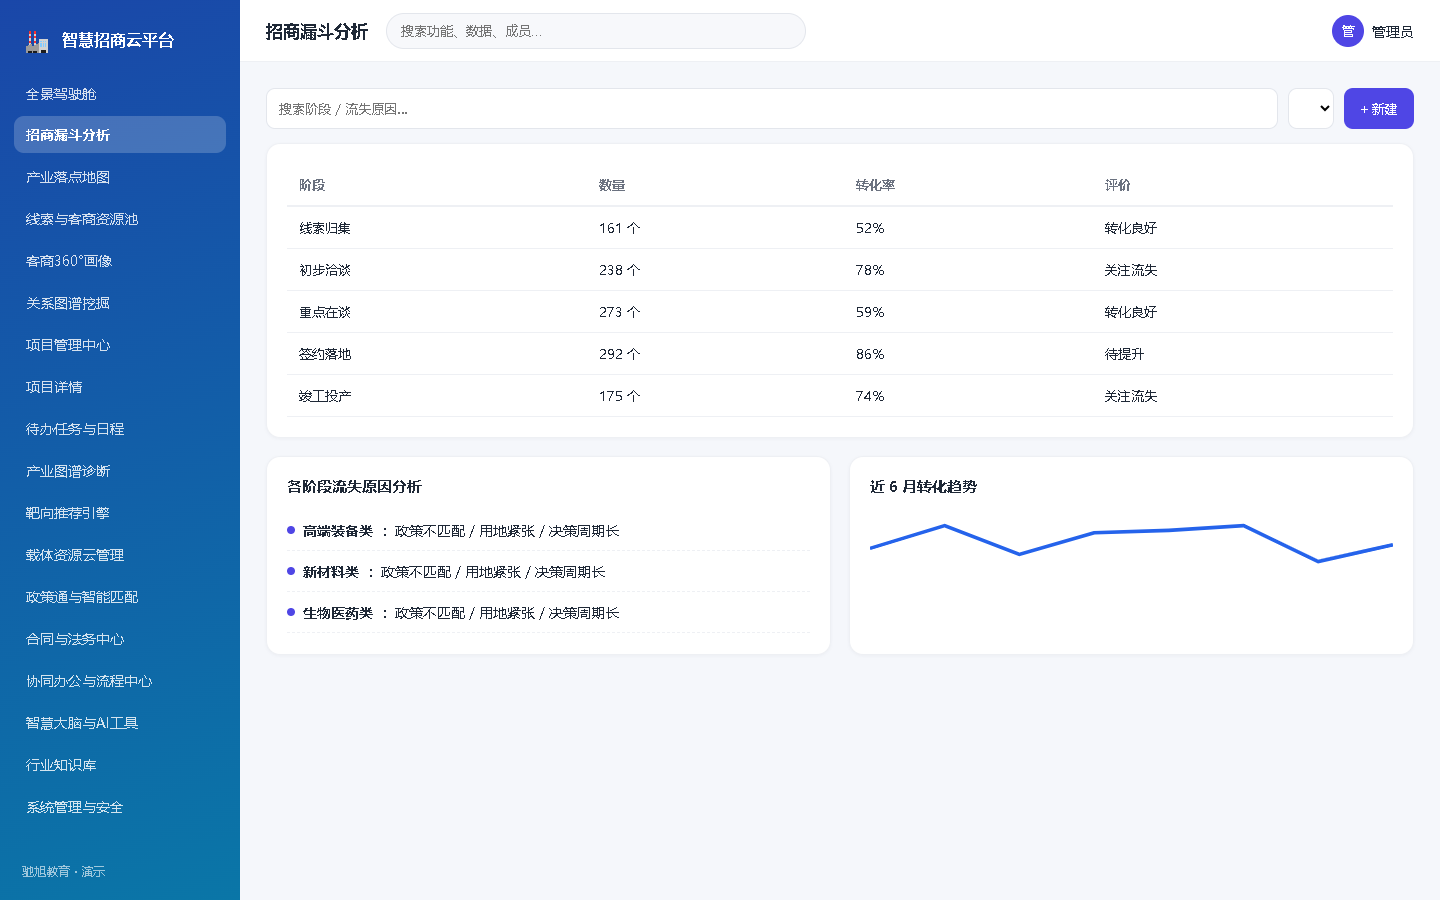Open 行业知识库

120,765
